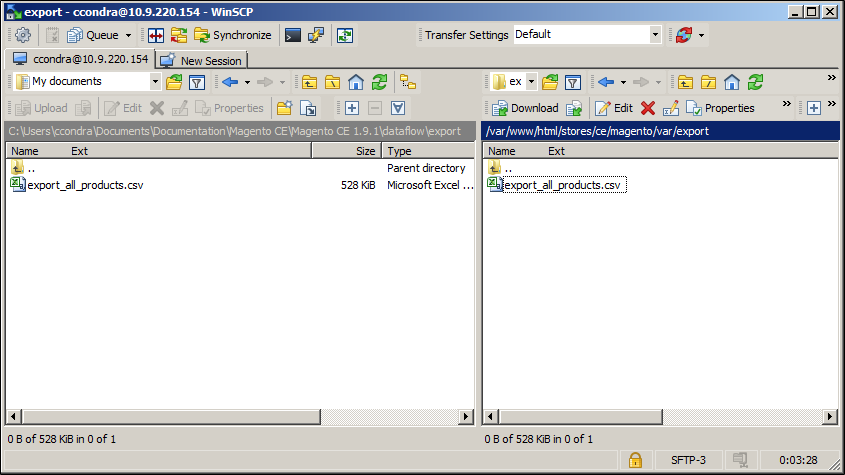The height and width of the screenshot is (475, 845).
Task: Click the remote Rename pencil icon
Action: (670, 108)
